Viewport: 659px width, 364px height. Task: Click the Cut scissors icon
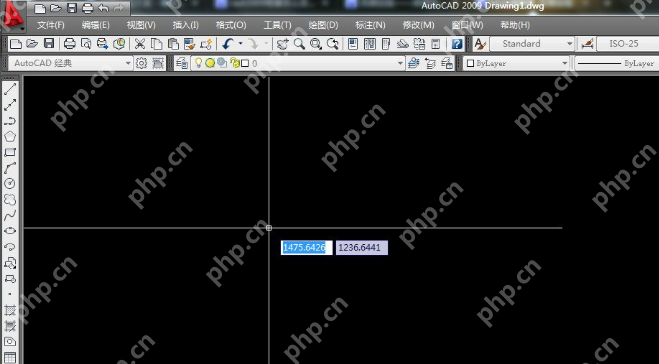pyautogui.click(x=140, y=44)
